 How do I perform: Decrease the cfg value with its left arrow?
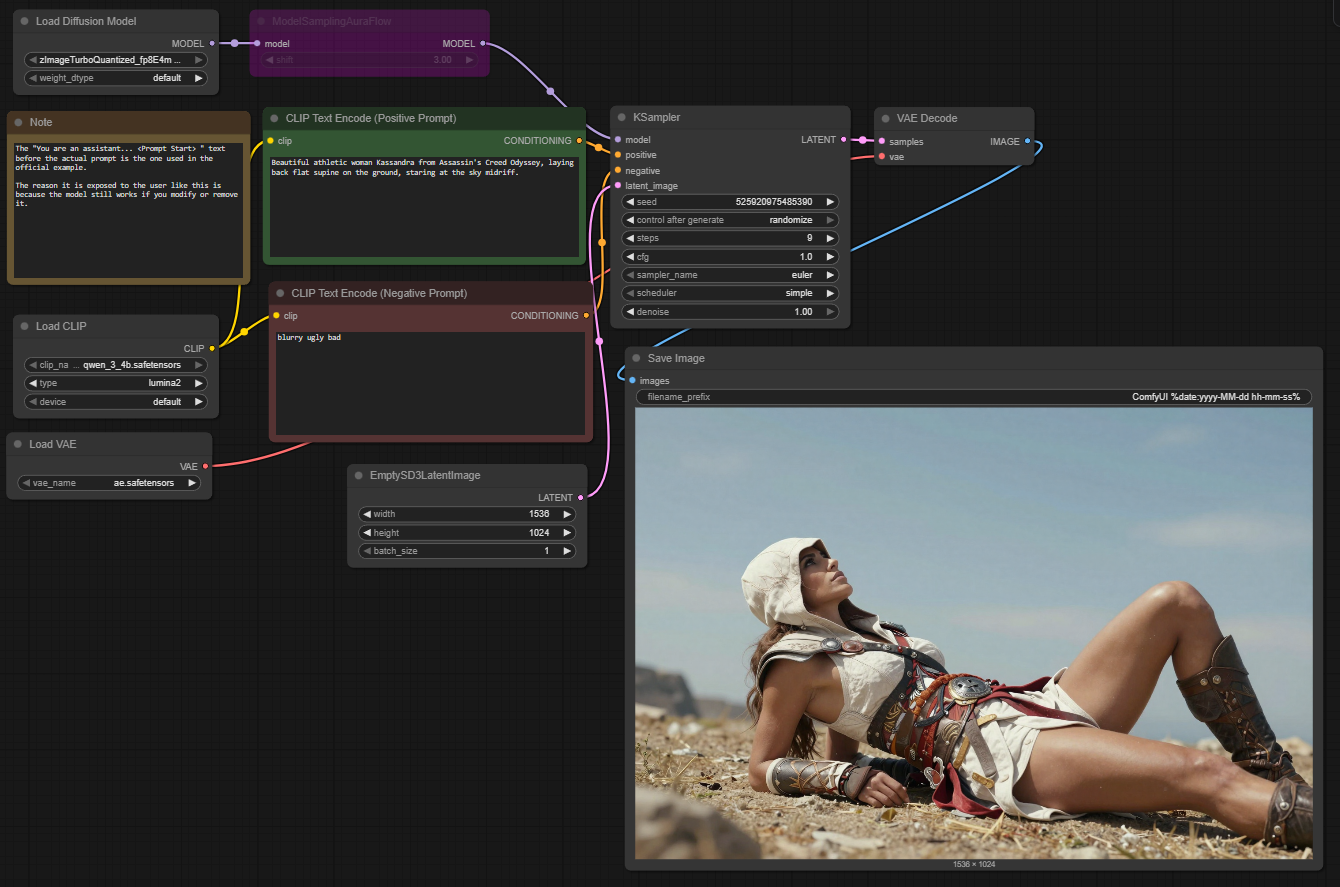tap(630, 257)
